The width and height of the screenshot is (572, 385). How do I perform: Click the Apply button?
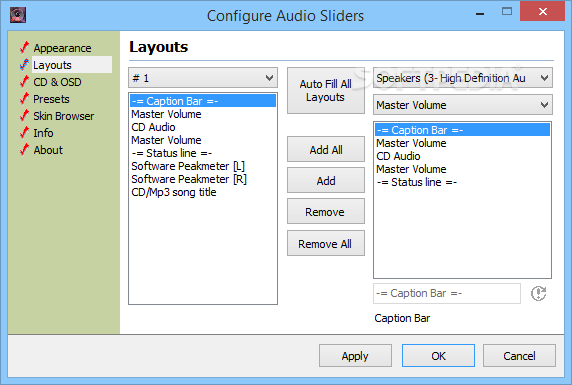tap(355, 356)
